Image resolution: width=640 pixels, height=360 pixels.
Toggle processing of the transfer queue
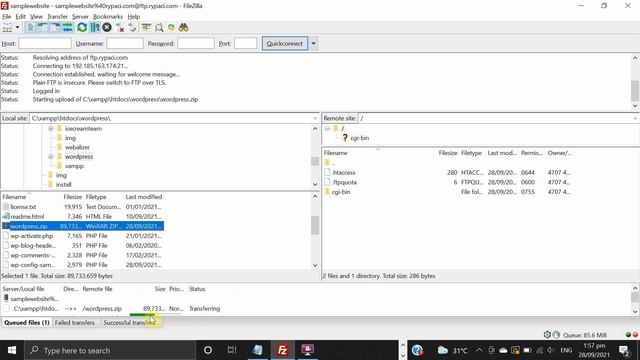95,28
